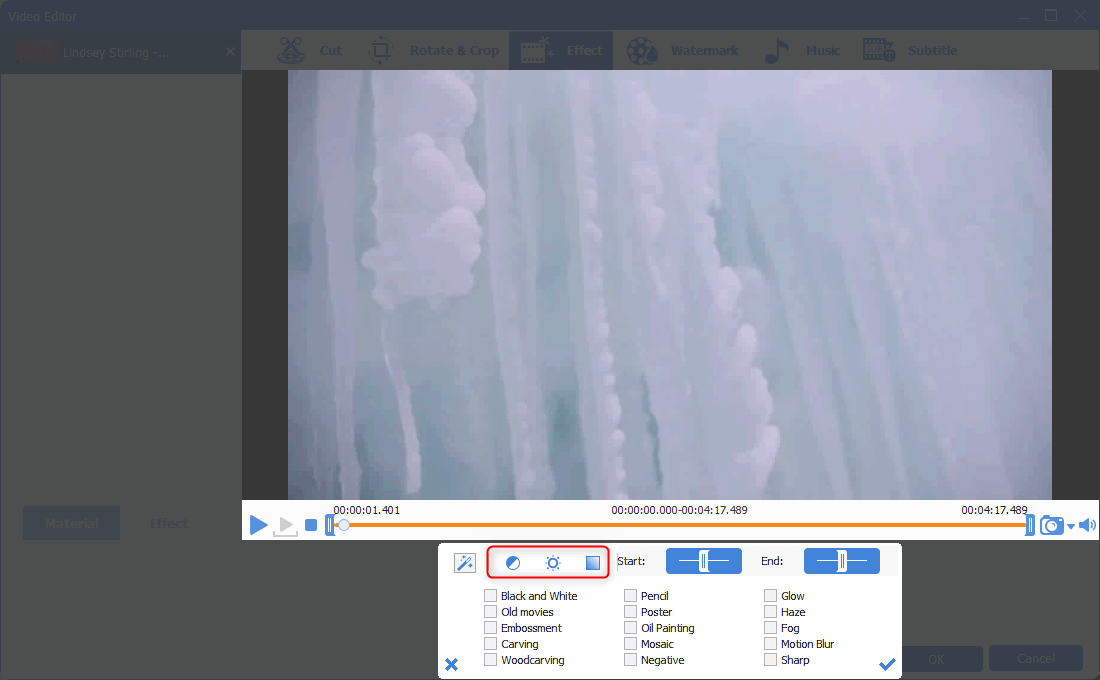Enable the Black and White effect
1100x680 pixels.
pyautogui.click(x=491, y=596)
